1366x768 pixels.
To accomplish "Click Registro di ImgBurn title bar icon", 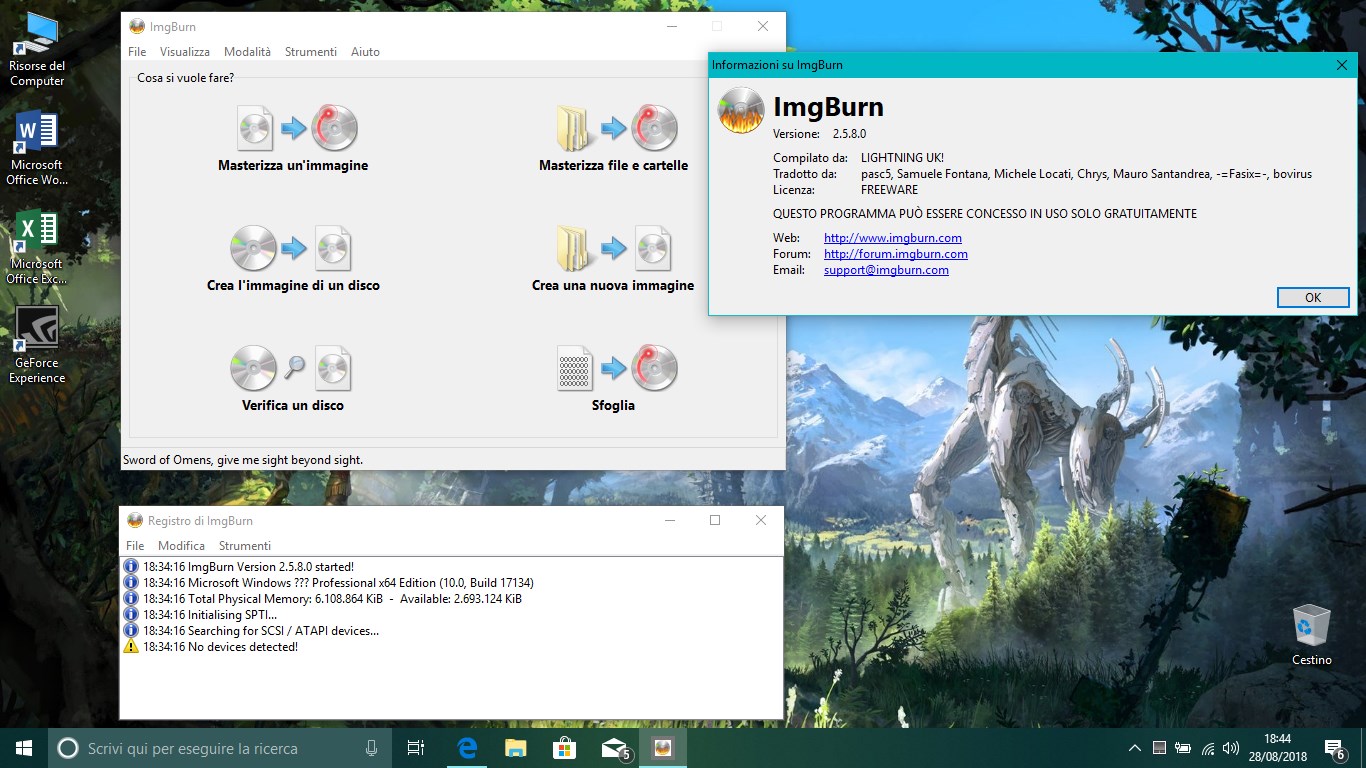I will pyautogui.click(x=135, y=520).
